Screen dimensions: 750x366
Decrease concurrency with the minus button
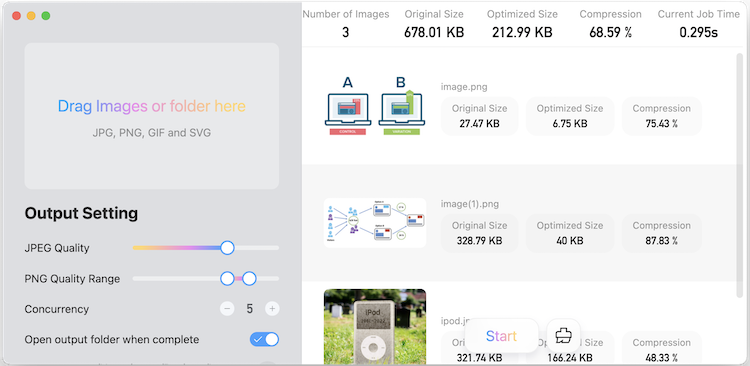(x=227, y=309)
